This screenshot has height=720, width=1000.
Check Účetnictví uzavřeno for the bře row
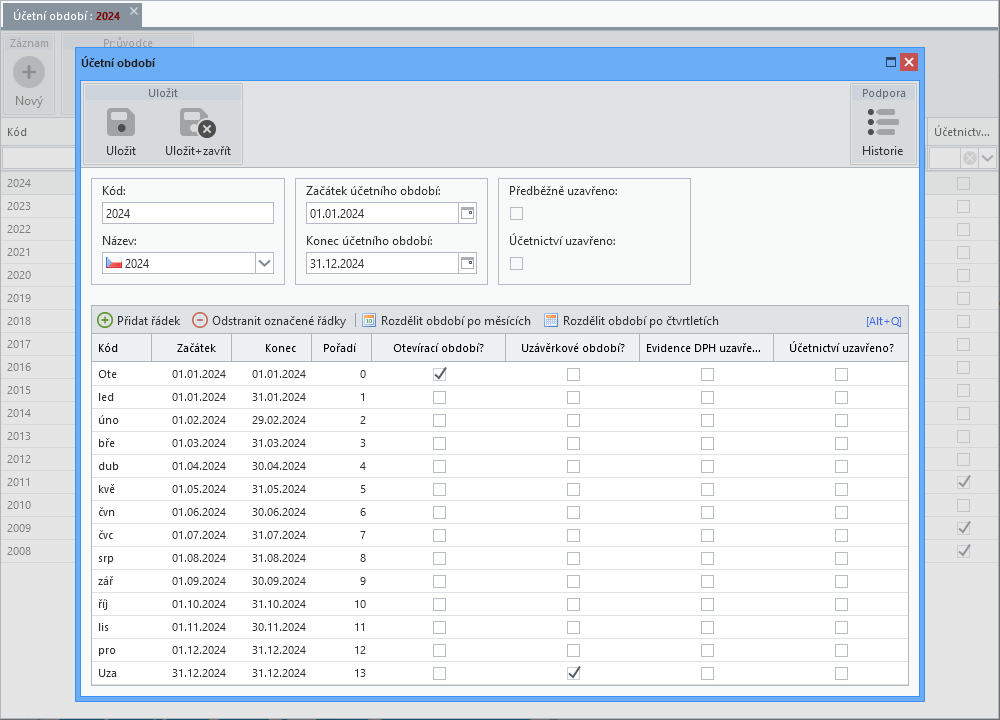click(841, 443)
